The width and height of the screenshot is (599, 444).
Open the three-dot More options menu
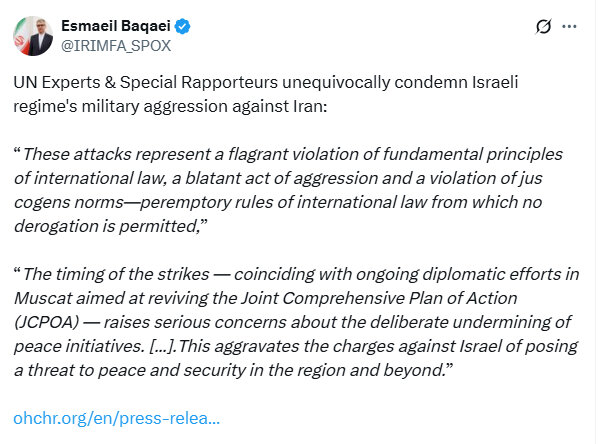tap(569, 26)
